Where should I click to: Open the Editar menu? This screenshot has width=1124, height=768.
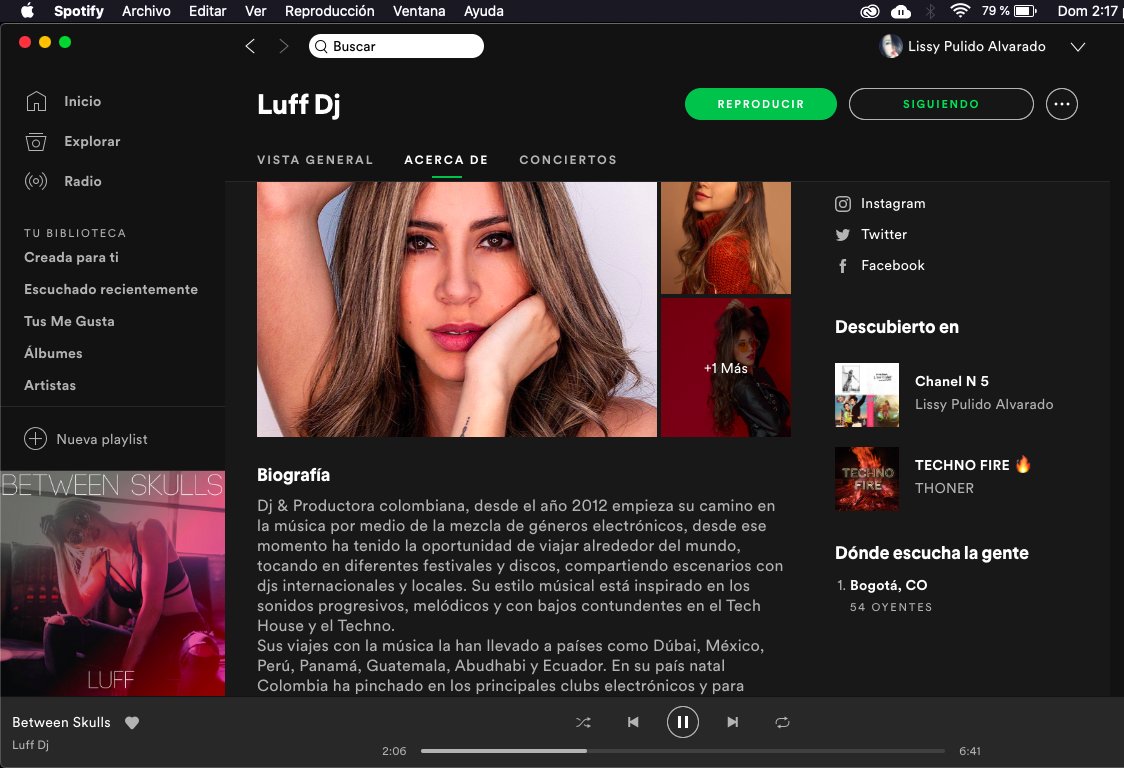[207, 11]
